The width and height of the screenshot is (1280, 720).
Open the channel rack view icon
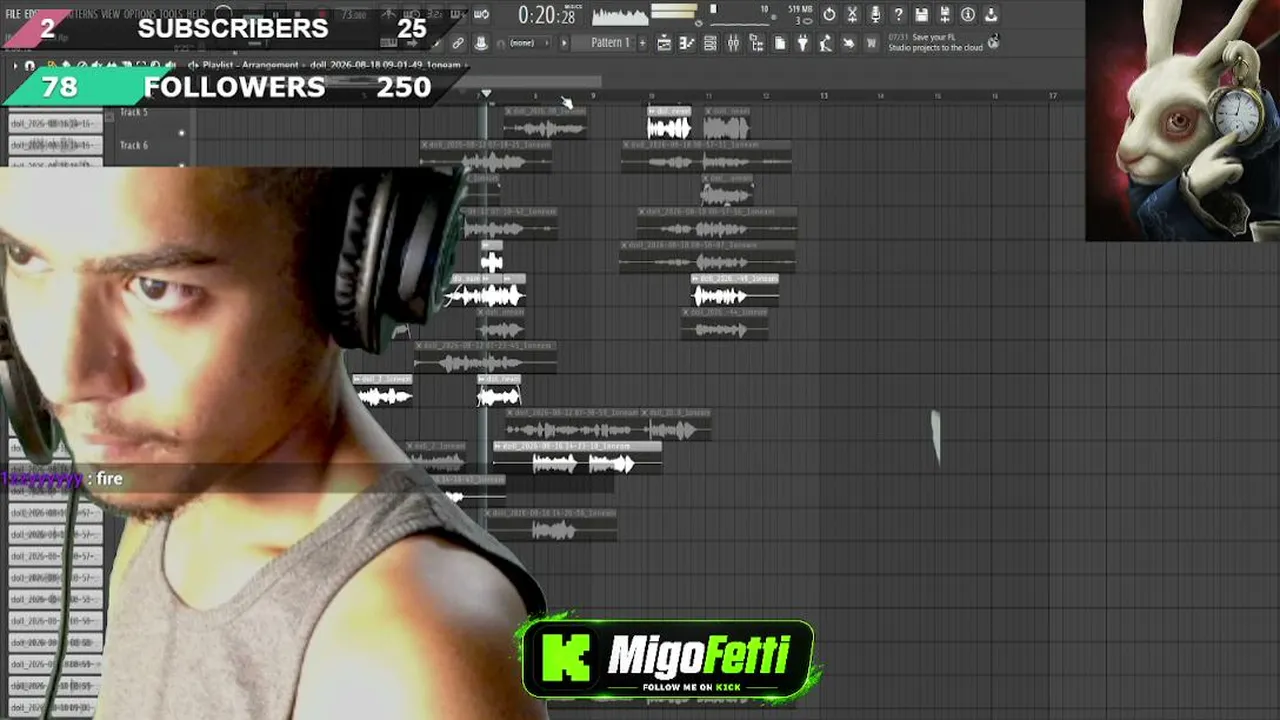click(x=710, y=43)
